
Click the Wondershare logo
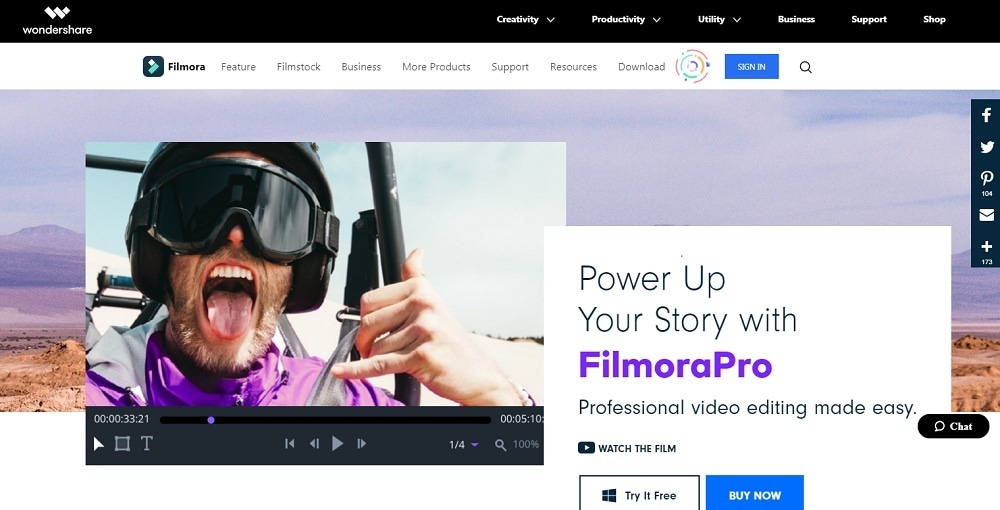[57, 20]
